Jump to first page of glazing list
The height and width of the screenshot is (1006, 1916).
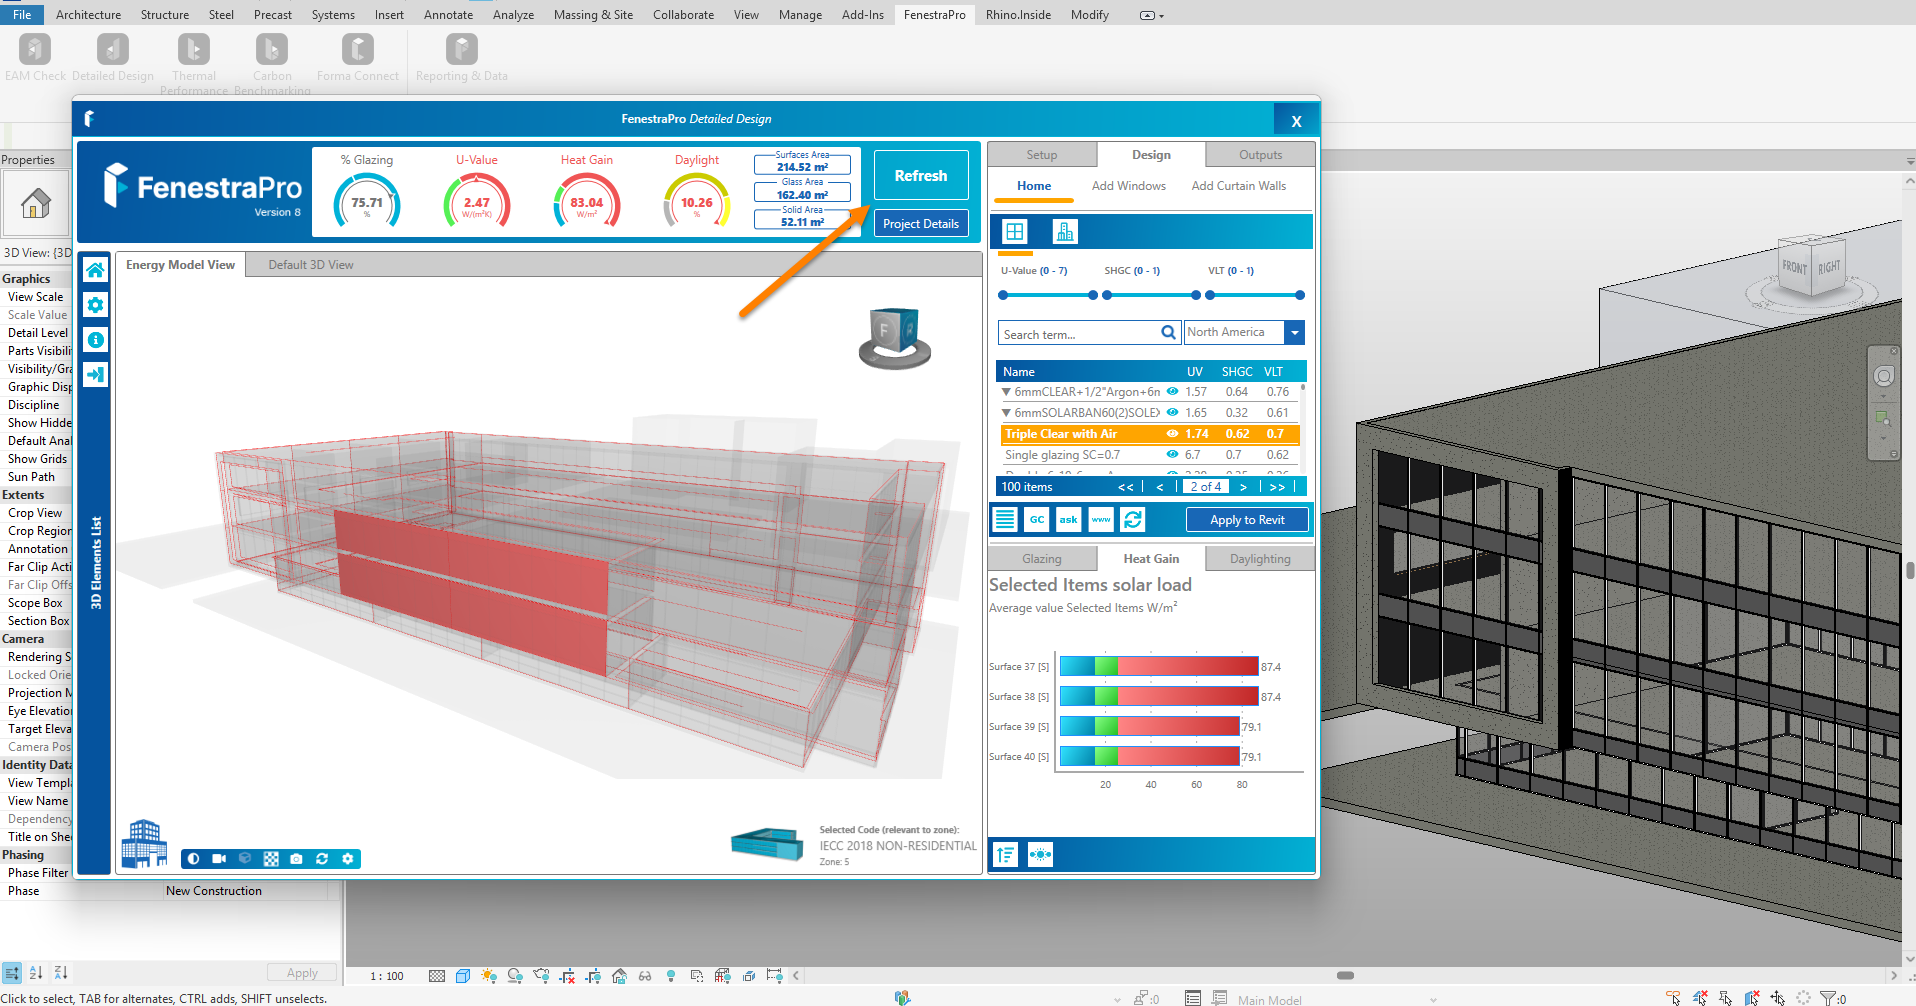[x=1126, y=487]
